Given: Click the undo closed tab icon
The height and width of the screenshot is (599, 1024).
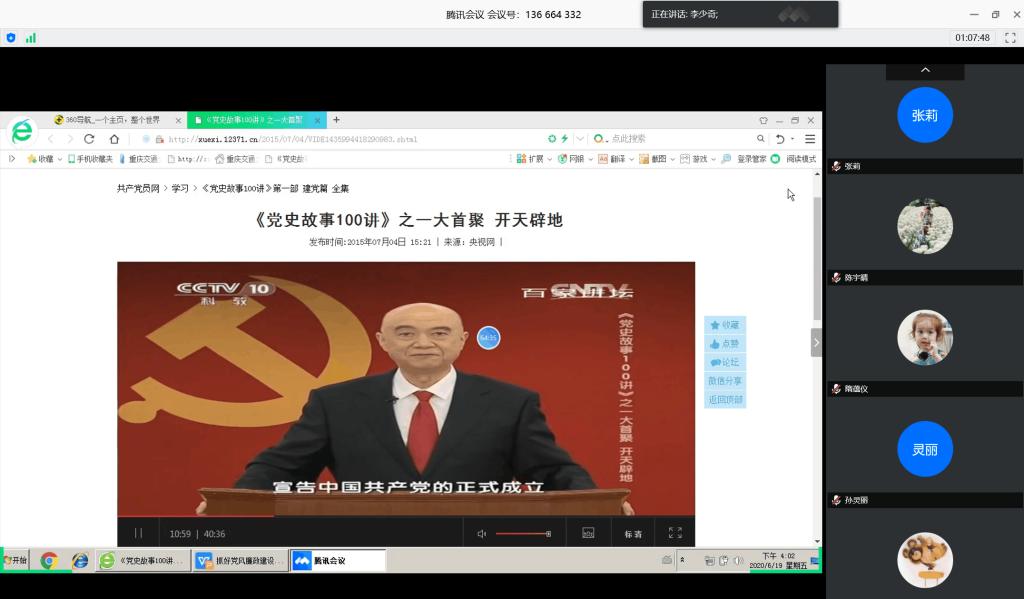Looking at the screenshot, I should 780,138.
